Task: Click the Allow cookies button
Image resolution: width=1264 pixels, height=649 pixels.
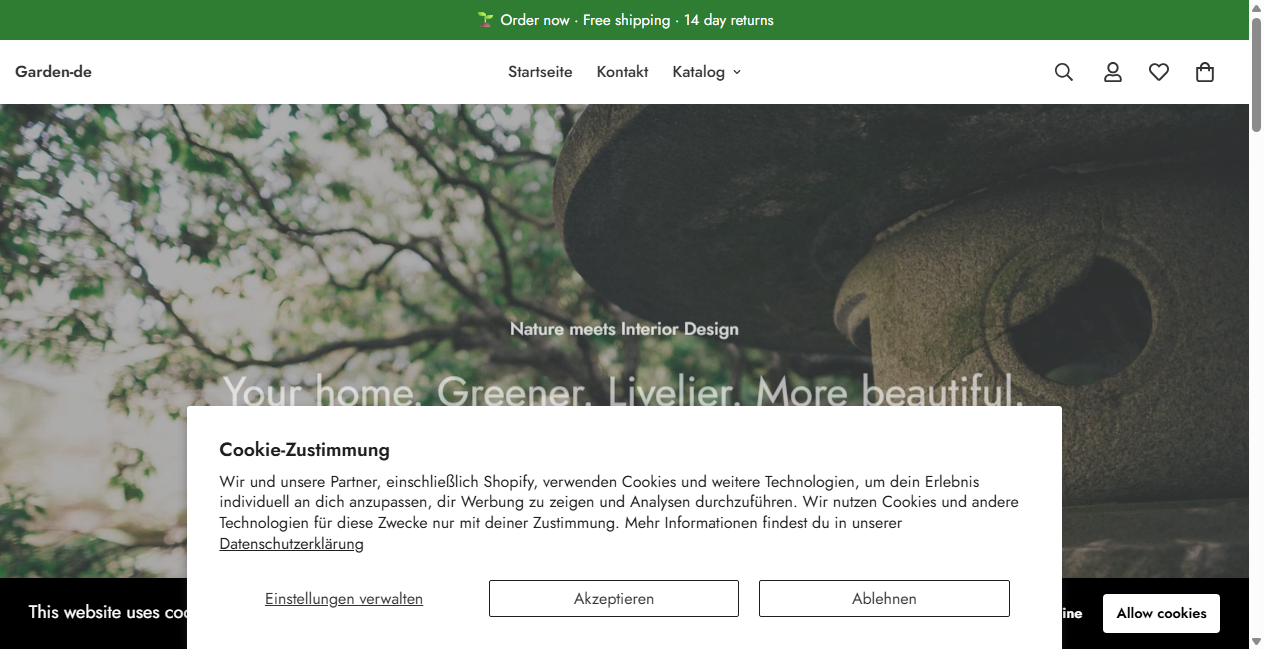Action: (1161, 613)
